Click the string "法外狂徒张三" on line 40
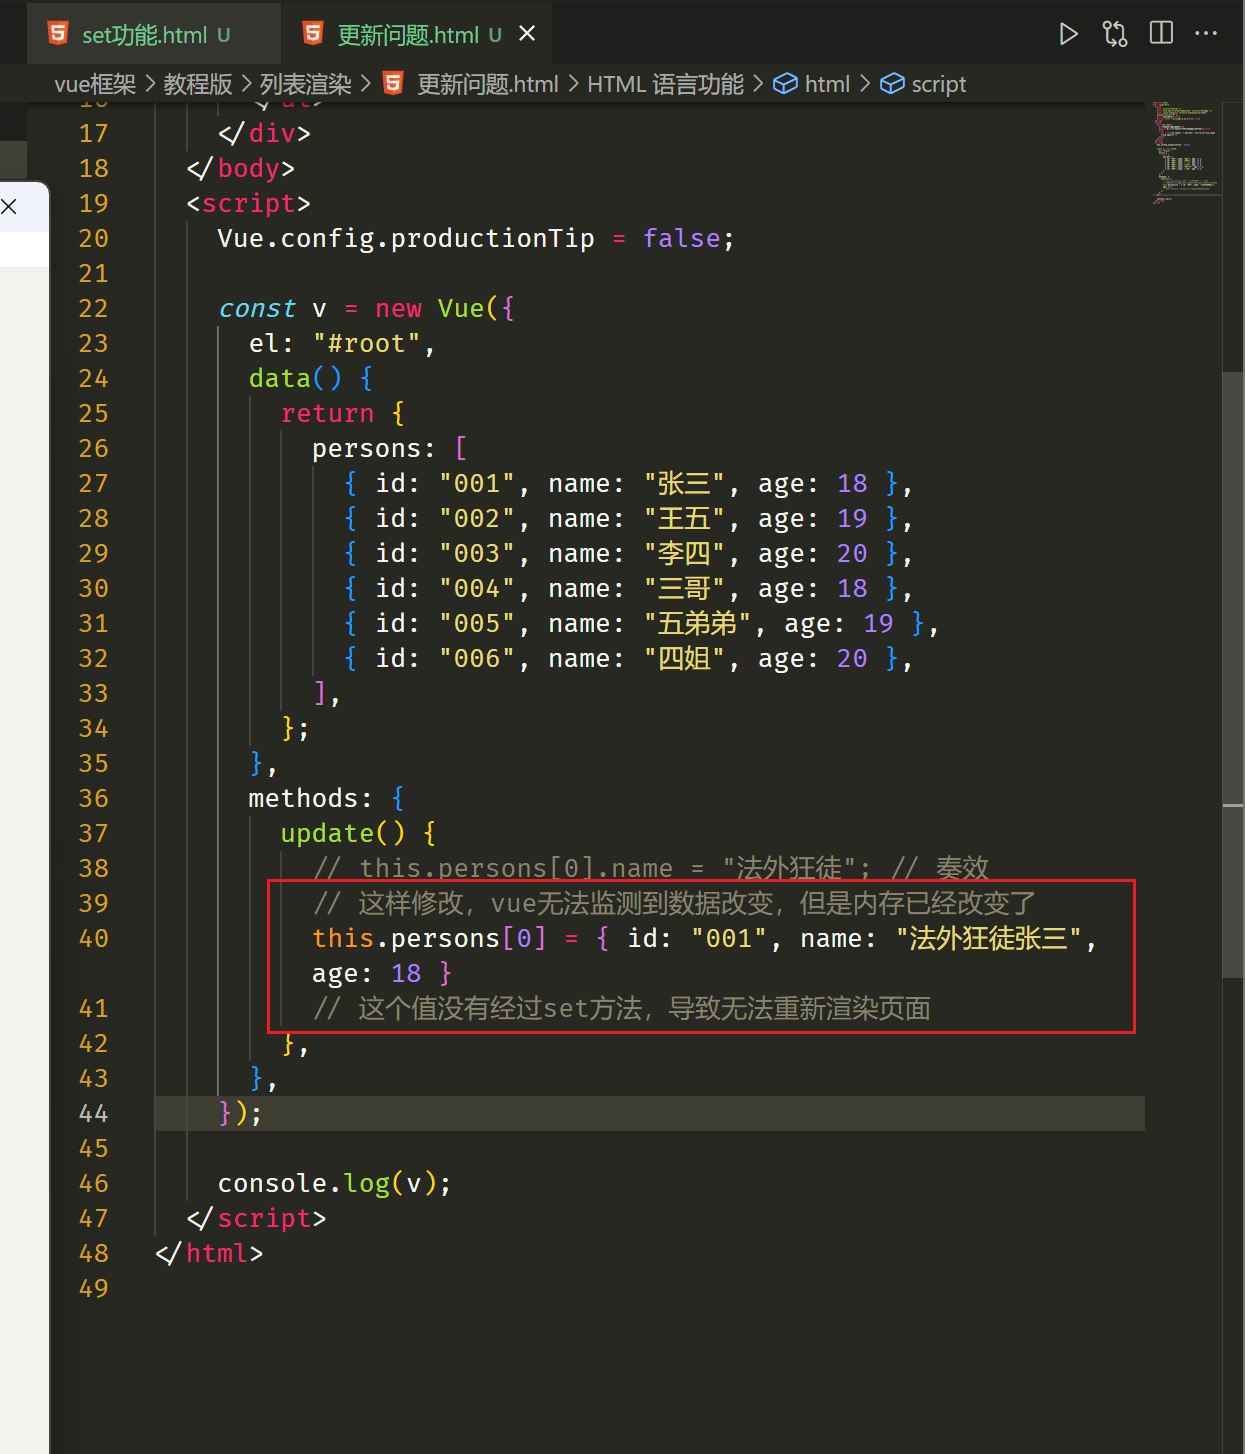The height and width of the screenshot is (1454, 1245). click(990, 938)
